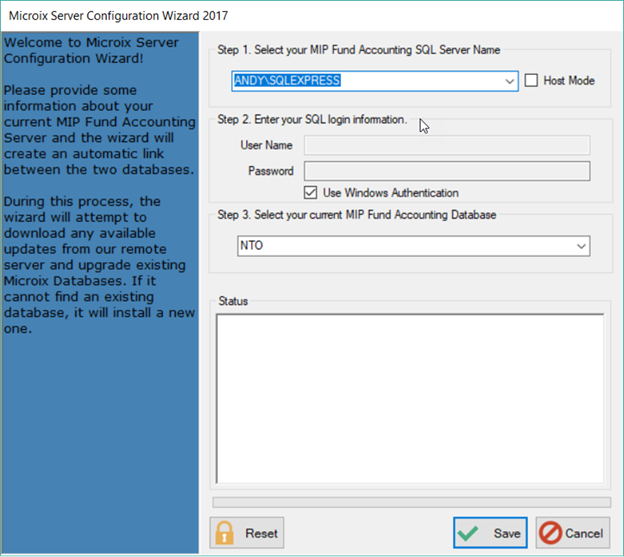The height and width of the screenshot is (557, 624).
Task: Open the MIP Fund Accounting Database dropdown arrow
Action: [x=581, y=245]
